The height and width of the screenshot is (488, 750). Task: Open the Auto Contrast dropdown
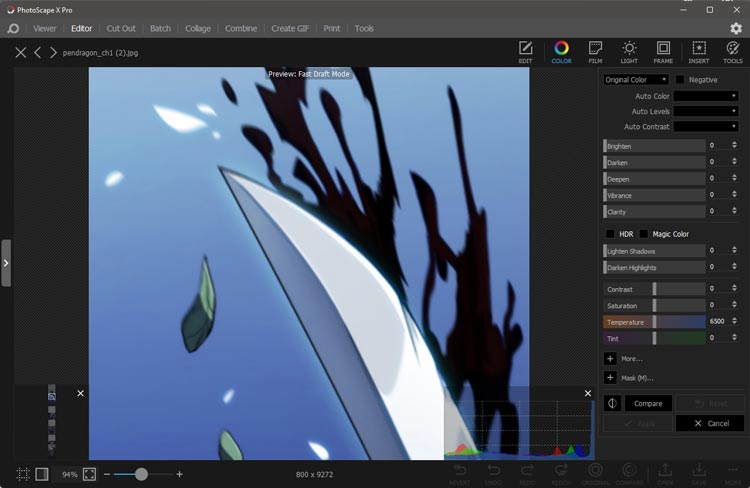point(706,127)
